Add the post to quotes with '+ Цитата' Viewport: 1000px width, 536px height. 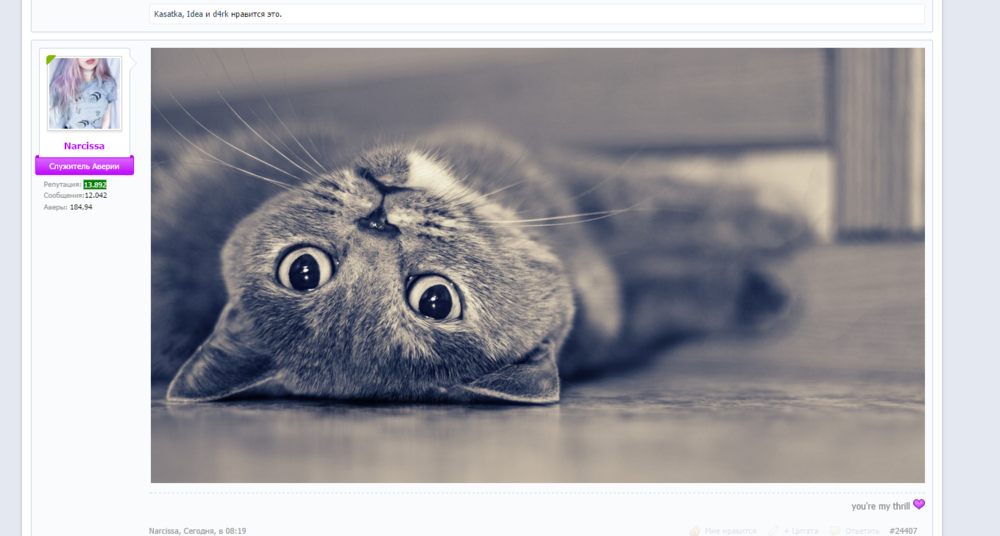pyautogui.click(x=800, y=531)
